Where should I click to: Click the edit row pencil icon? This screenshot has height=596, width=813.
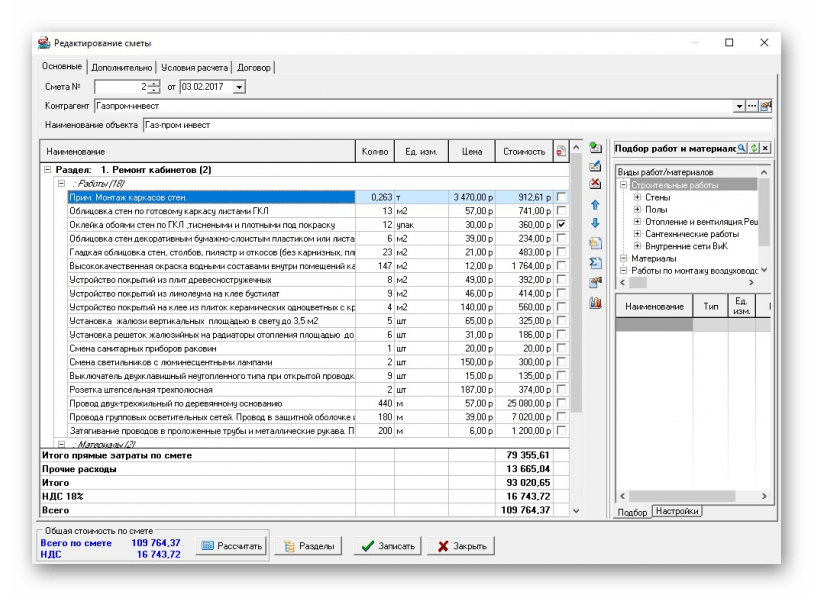(595, 167)
